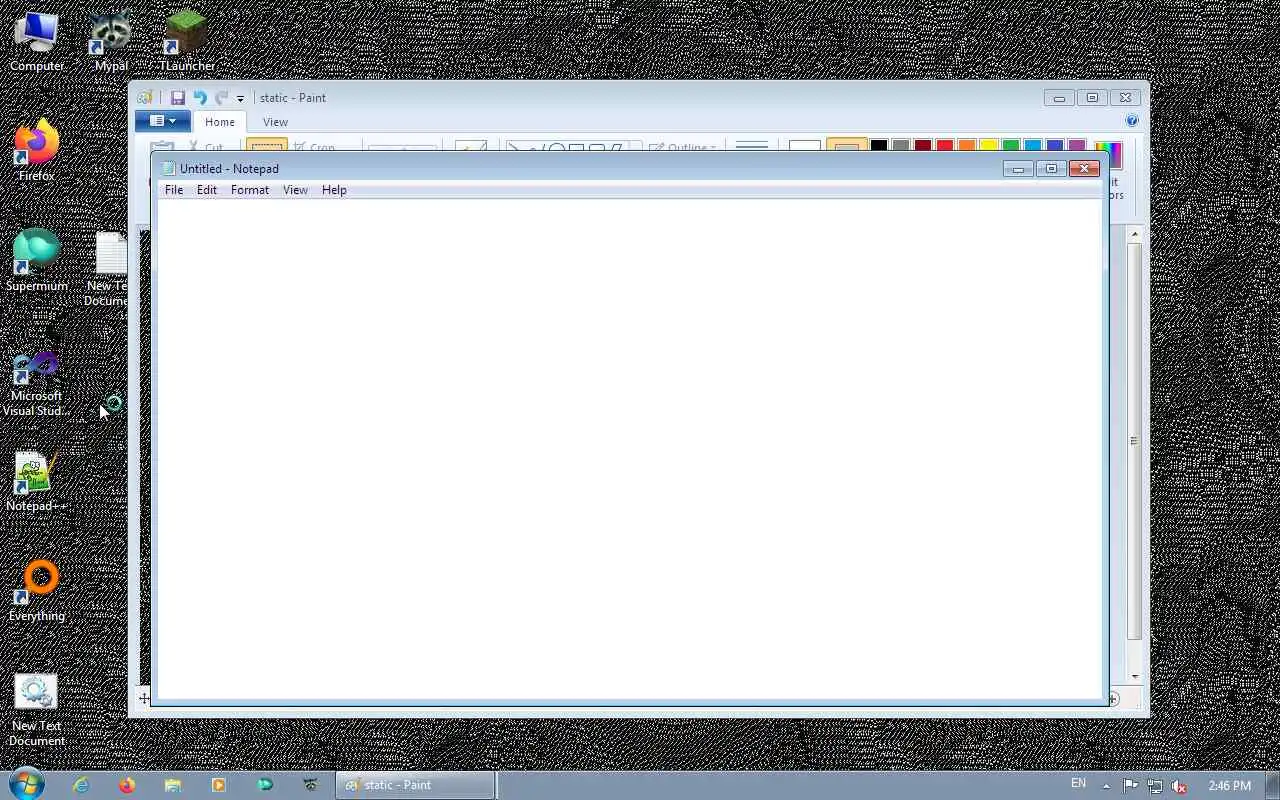Open the Help menu in Notepad
Screen dimensions: 1280x800
click(334, 190)
